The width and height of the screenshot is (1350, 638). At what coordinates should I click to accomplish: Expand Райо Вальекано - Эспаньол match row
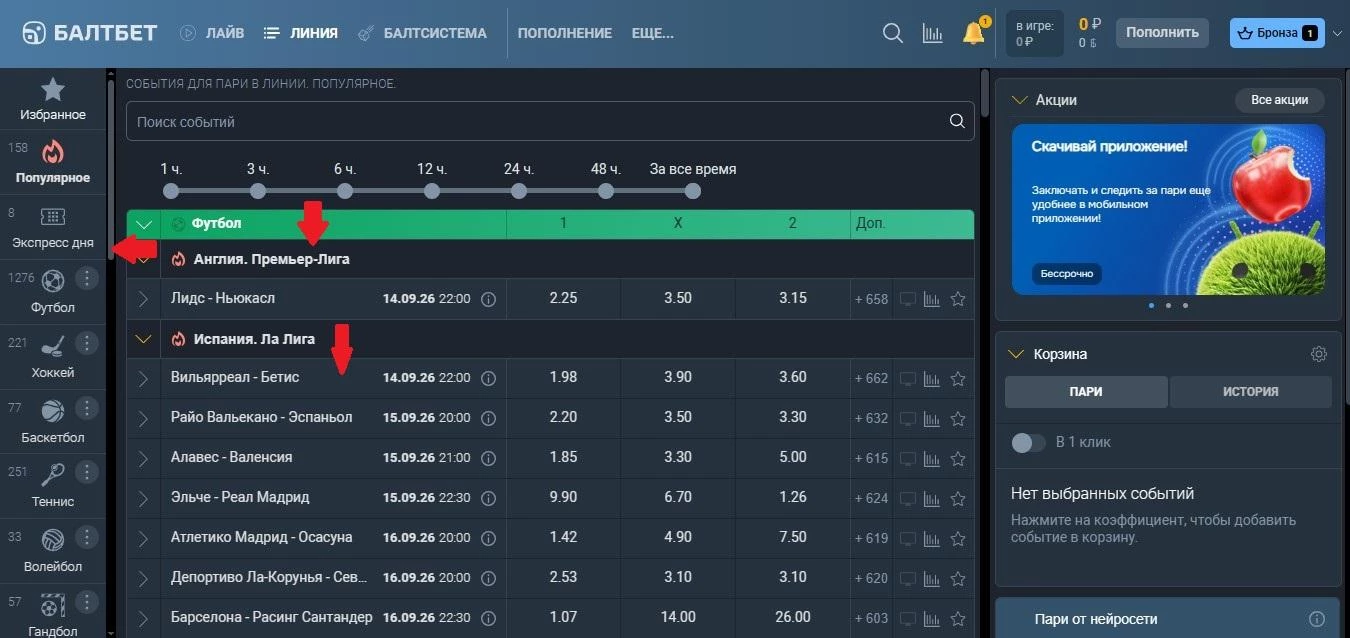143,418
